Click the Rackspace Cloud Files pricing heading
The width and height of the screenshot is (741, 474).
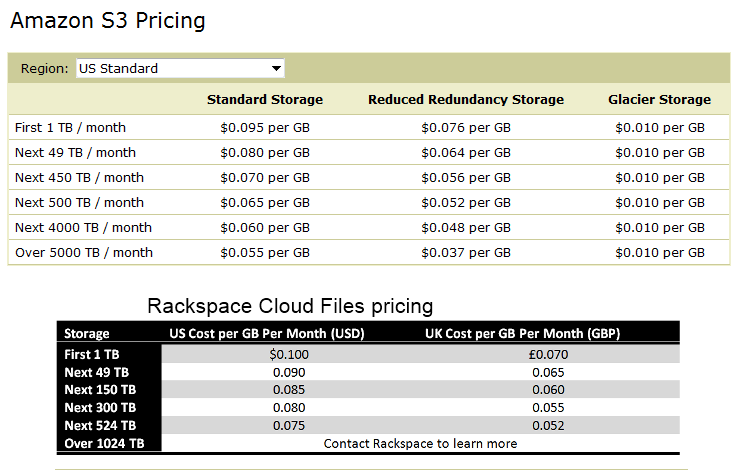pos(290,306)
